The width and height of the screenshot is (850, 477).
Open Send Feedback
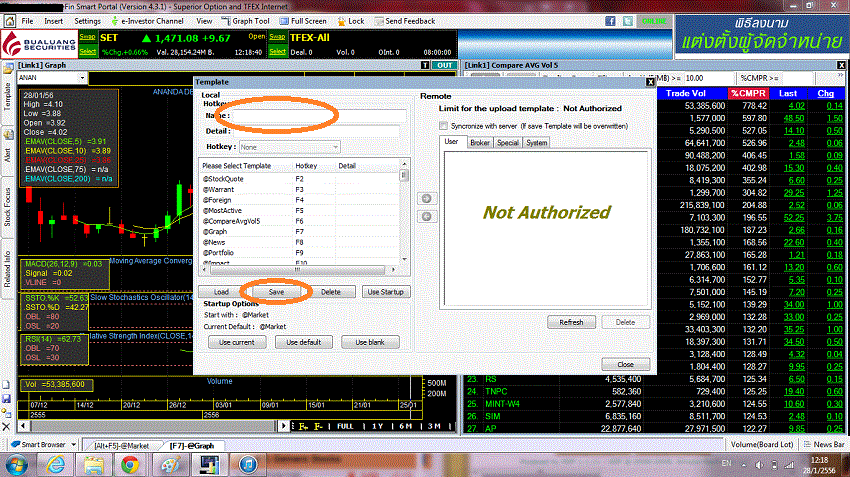click(x=404, y=21)
